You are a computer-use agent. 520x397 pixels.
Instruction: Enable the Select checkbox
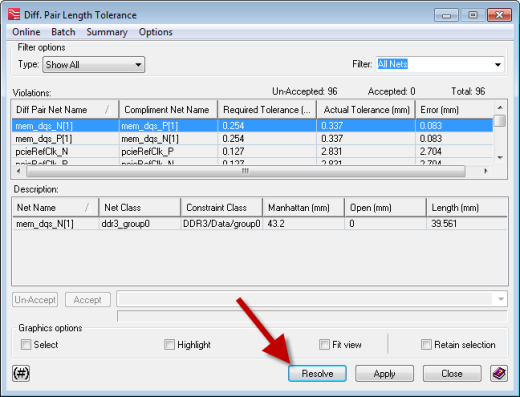pos(26,344)
